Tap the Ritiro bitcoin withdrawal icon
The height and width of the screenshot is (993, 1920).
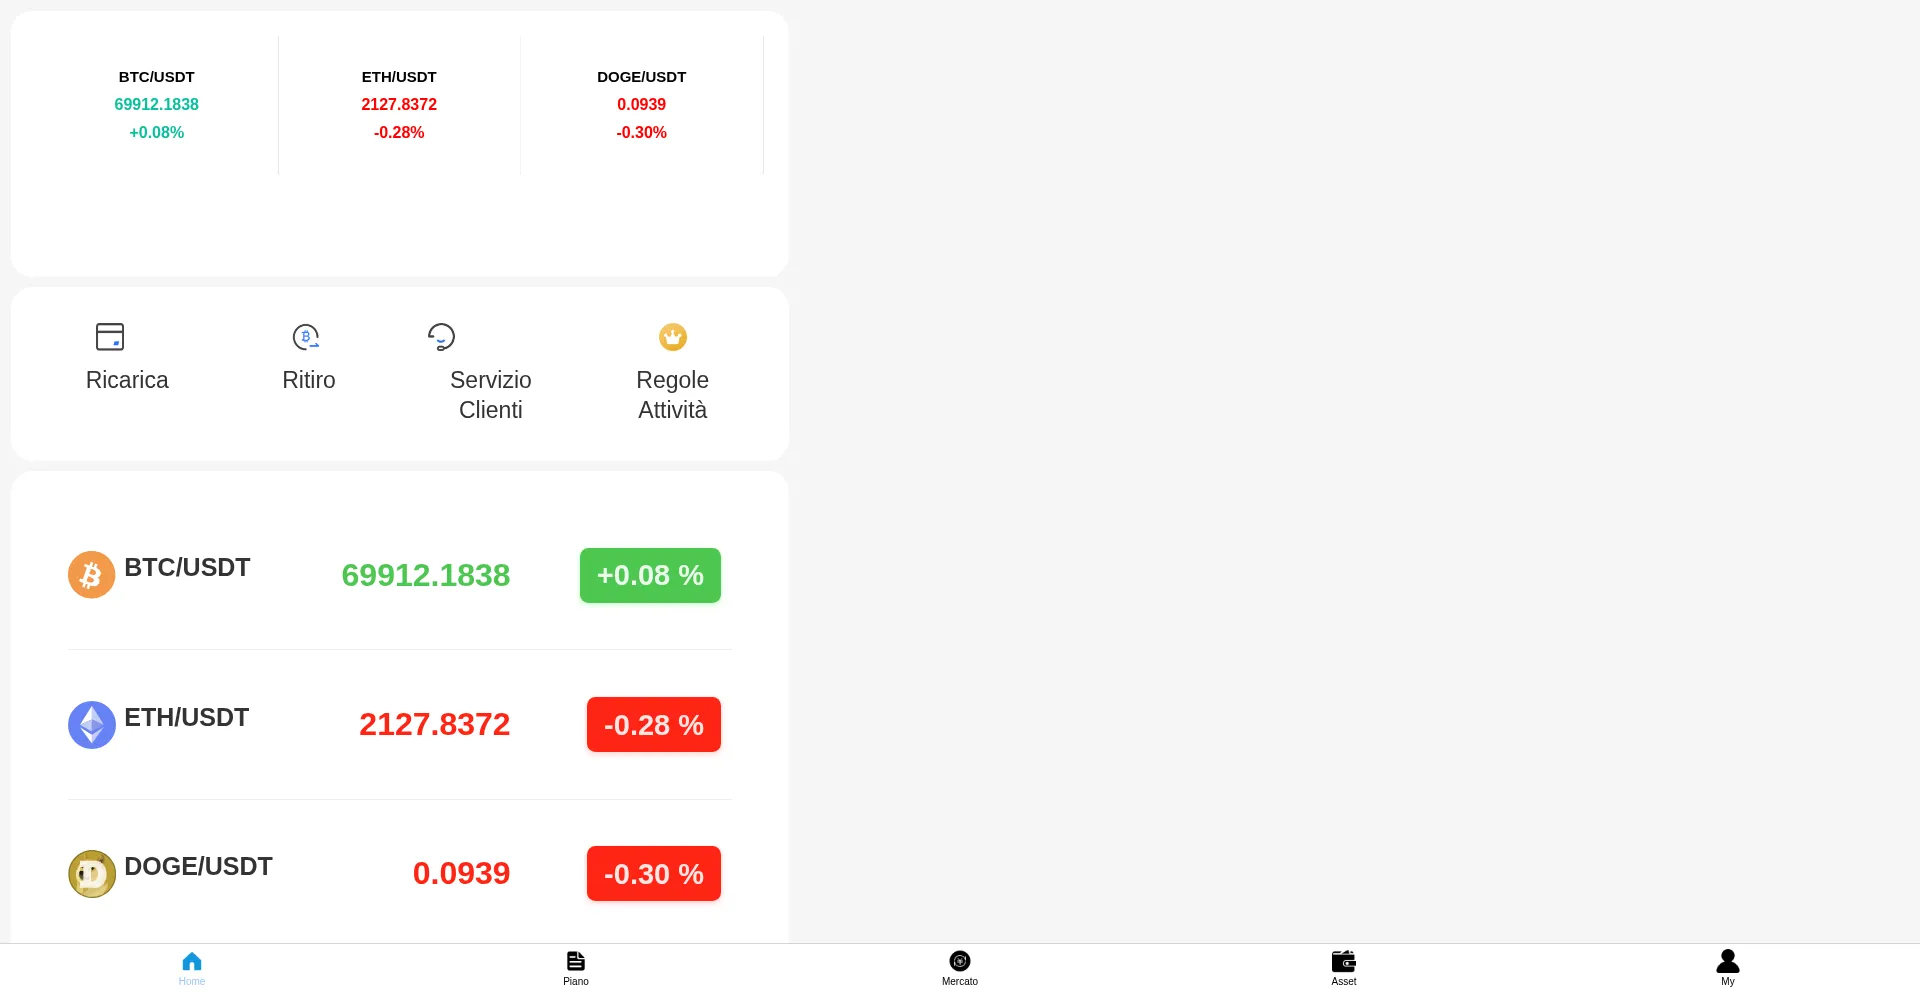[306, 337]
